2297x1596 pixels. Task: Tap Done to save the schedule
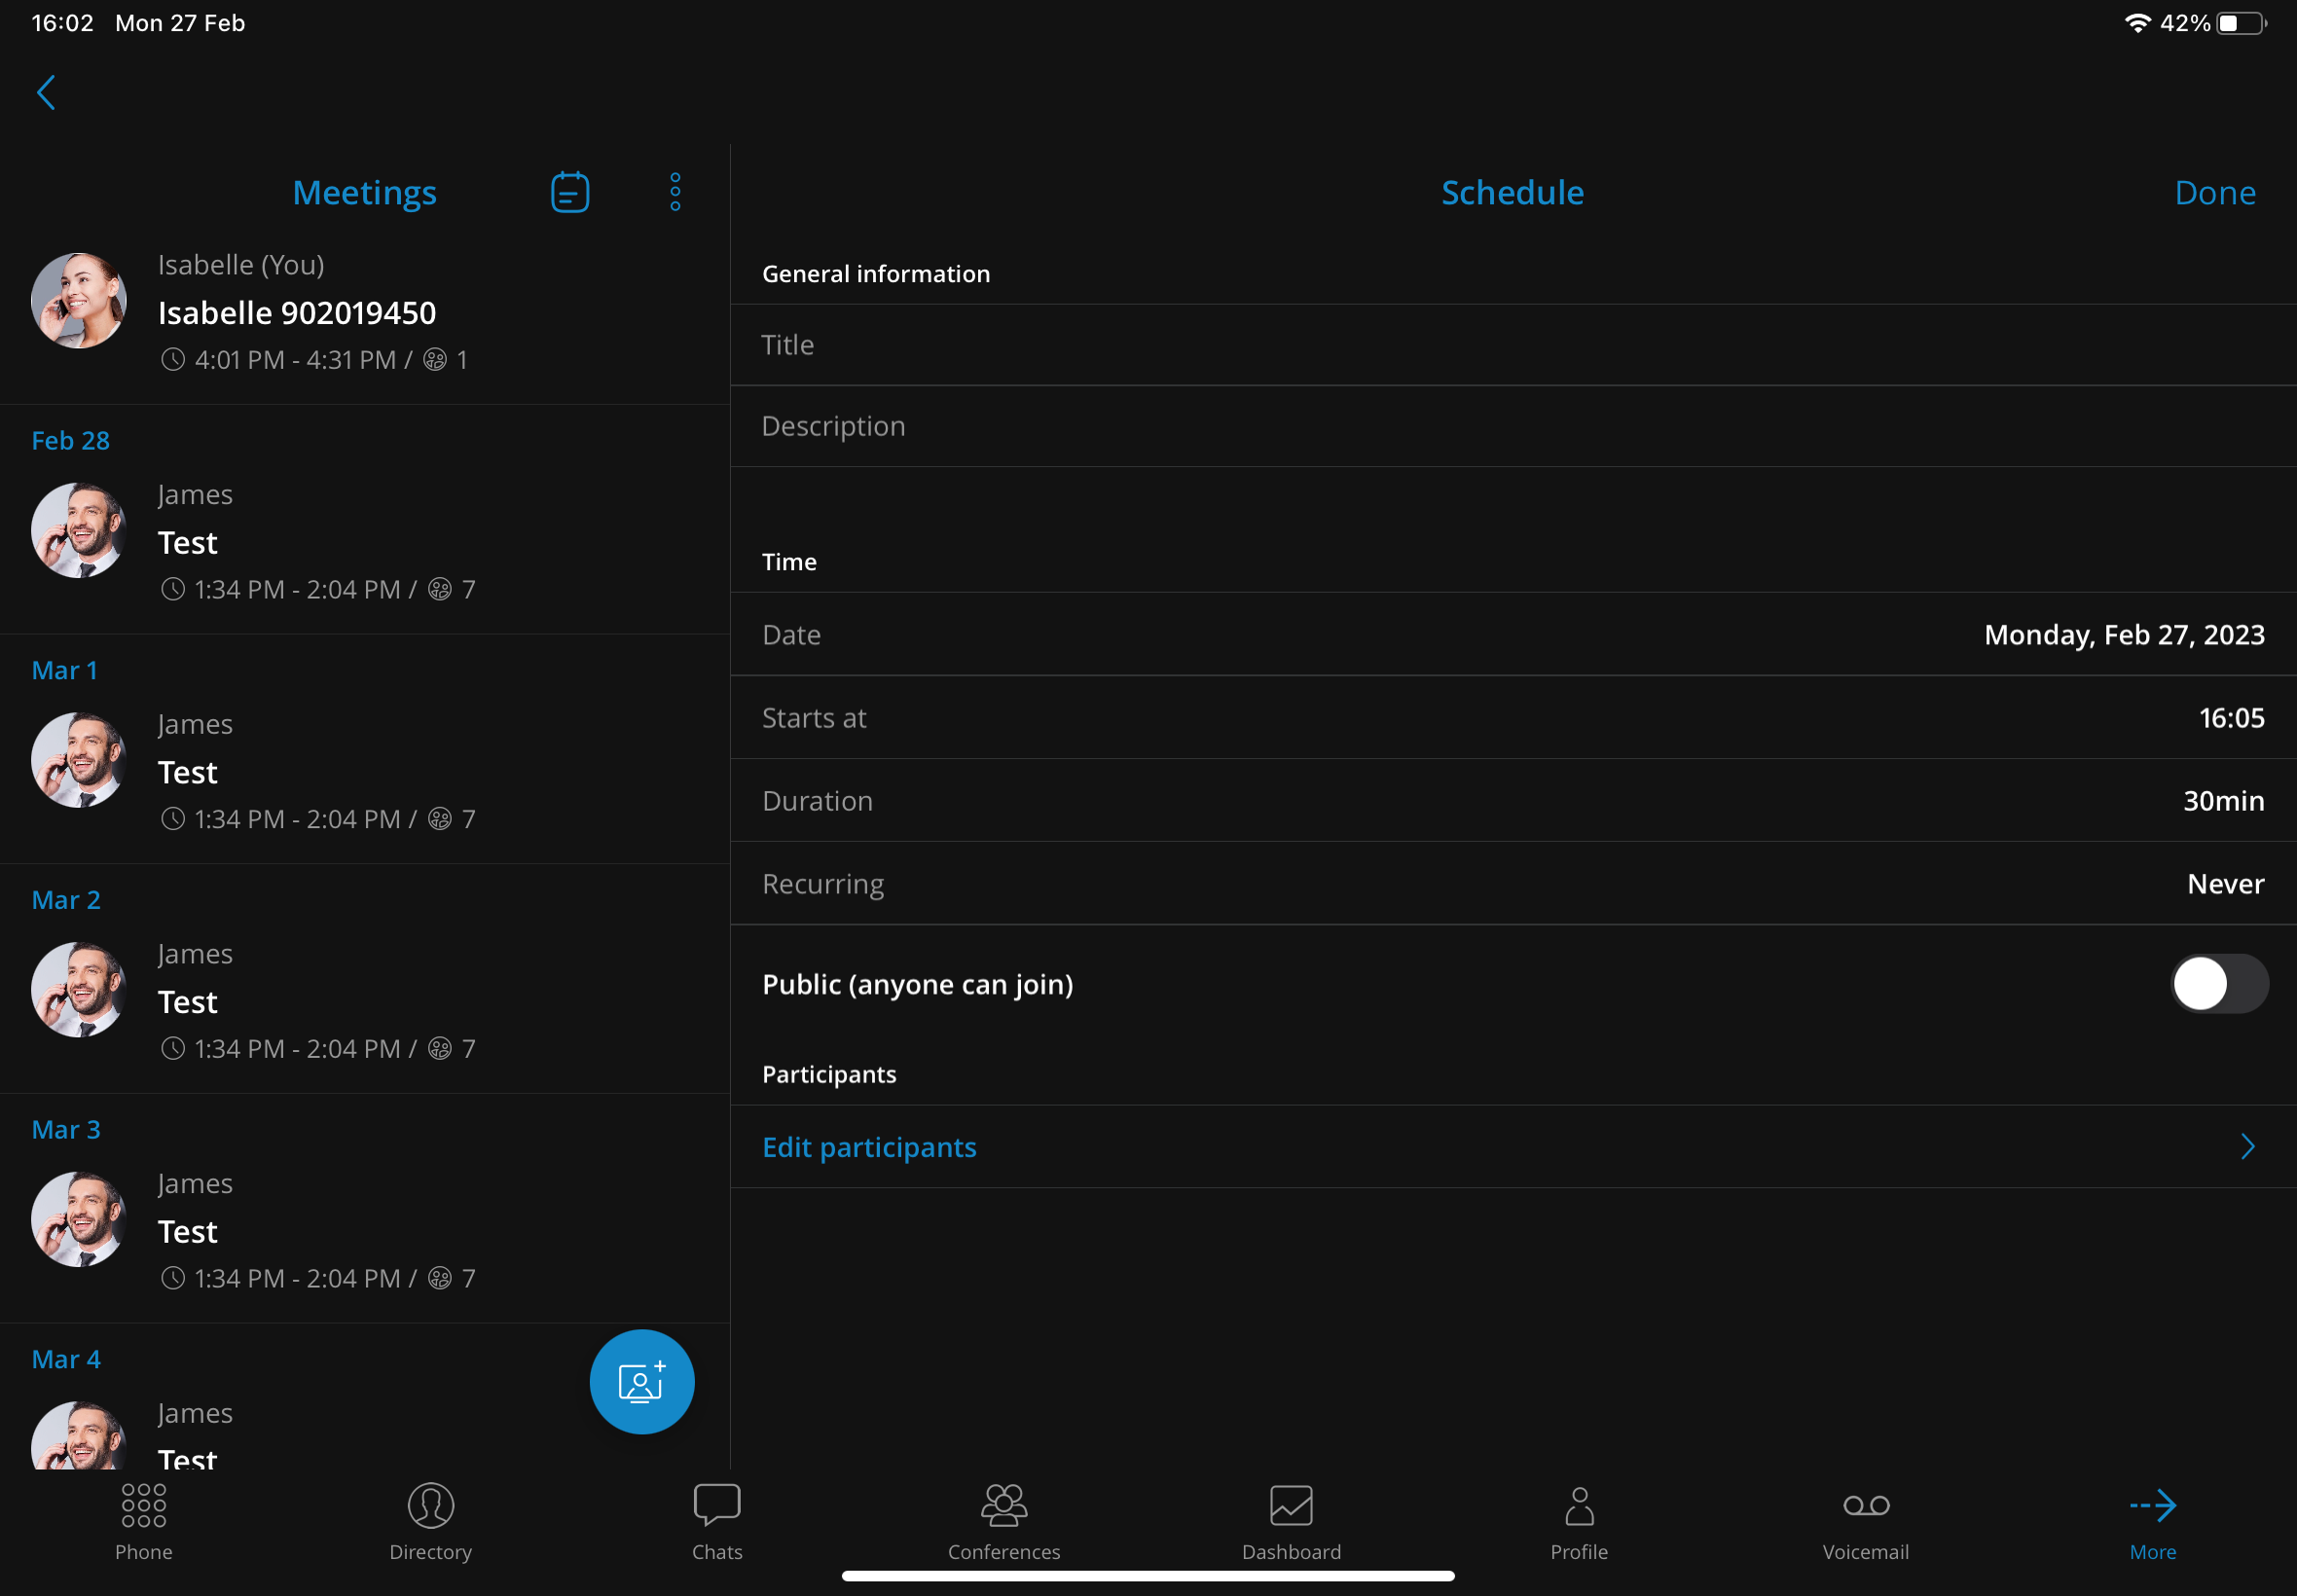point(2215,192)
